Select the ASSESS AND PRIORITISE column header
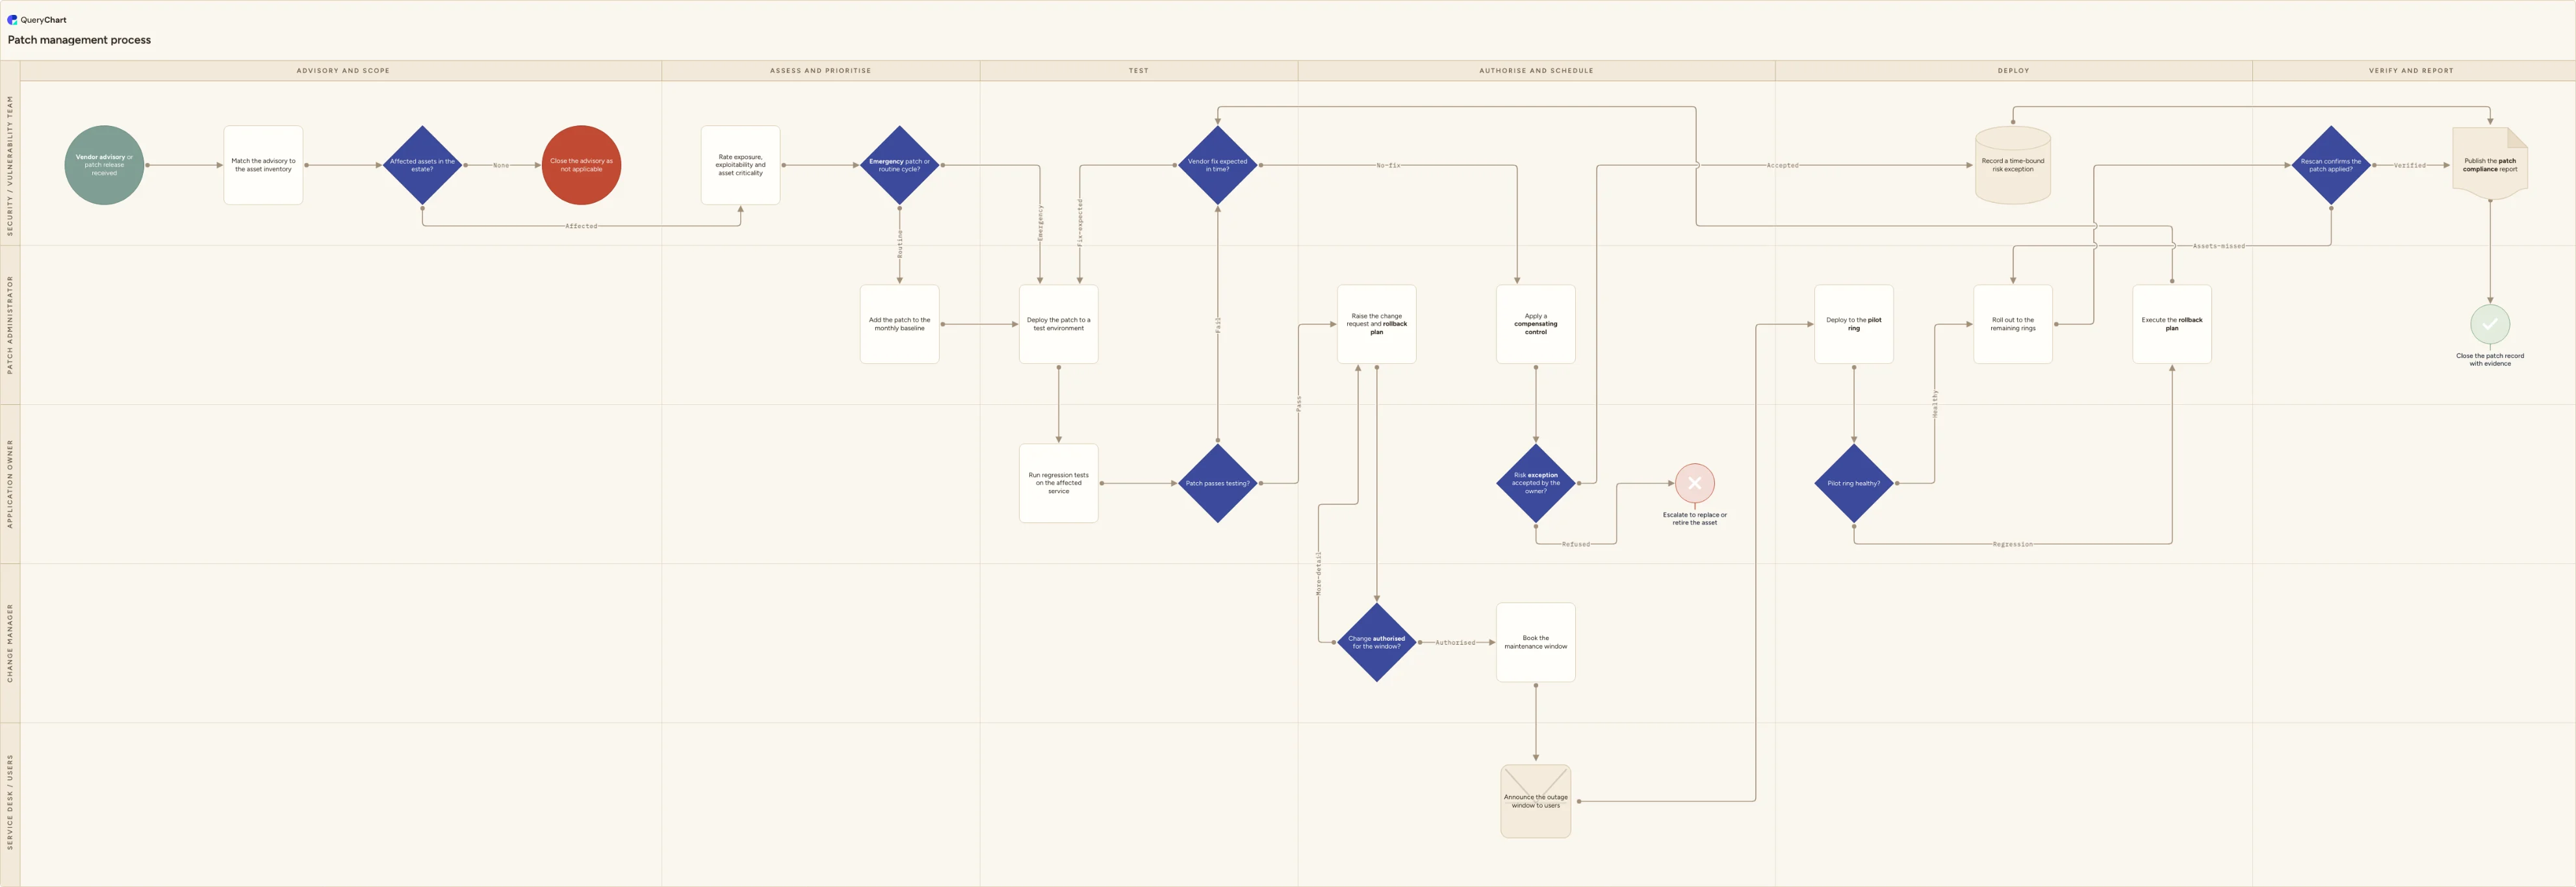This screenshot has width=2576, height=887. [820, 71]
